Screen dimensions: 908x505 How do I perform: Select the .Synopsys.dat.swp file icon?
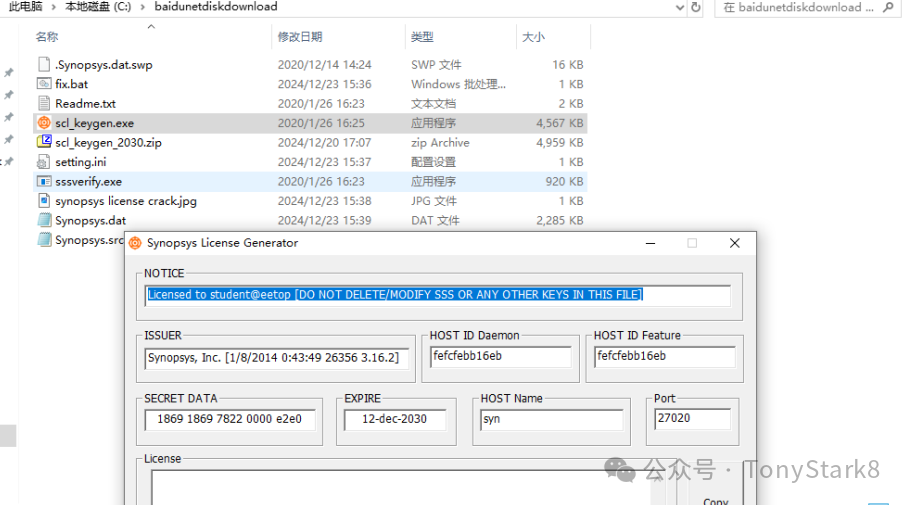[44, 64]
